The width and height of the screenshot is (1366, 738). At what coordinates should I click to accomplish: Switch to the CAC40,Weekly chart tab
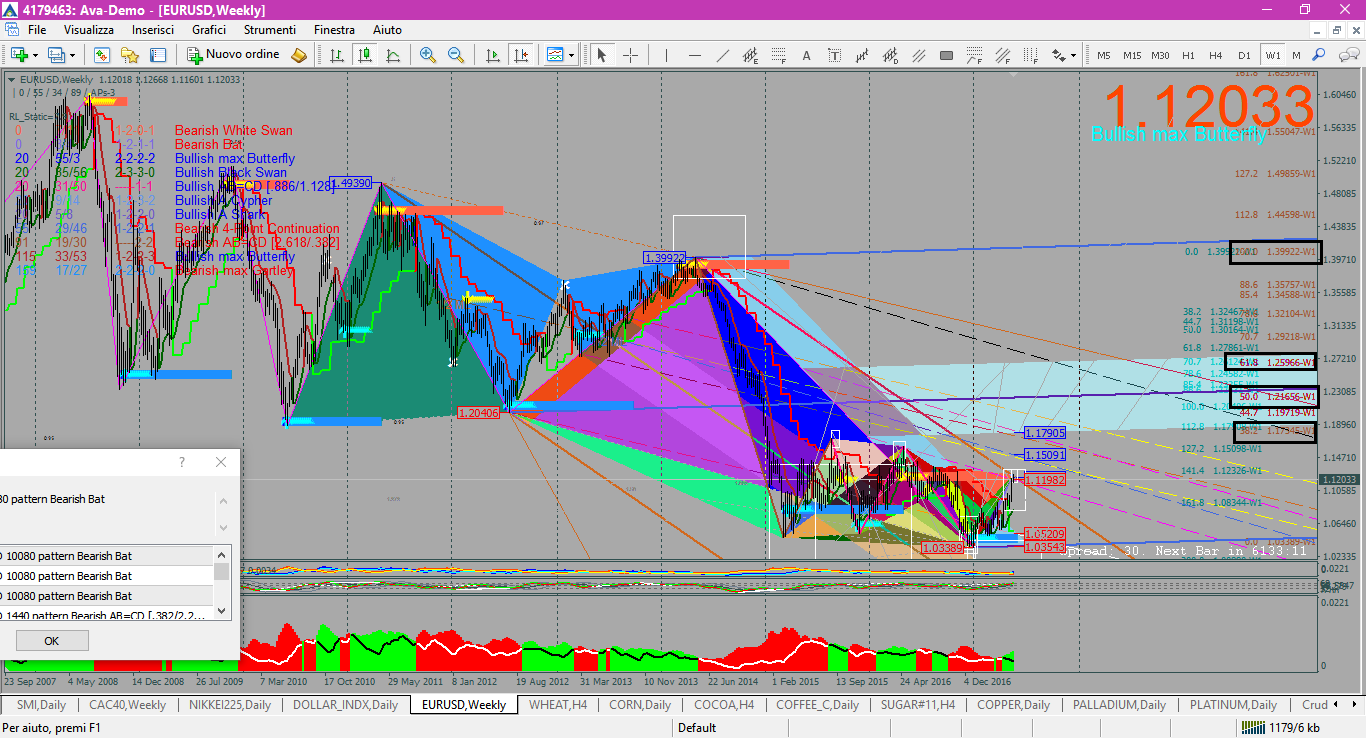128,705
